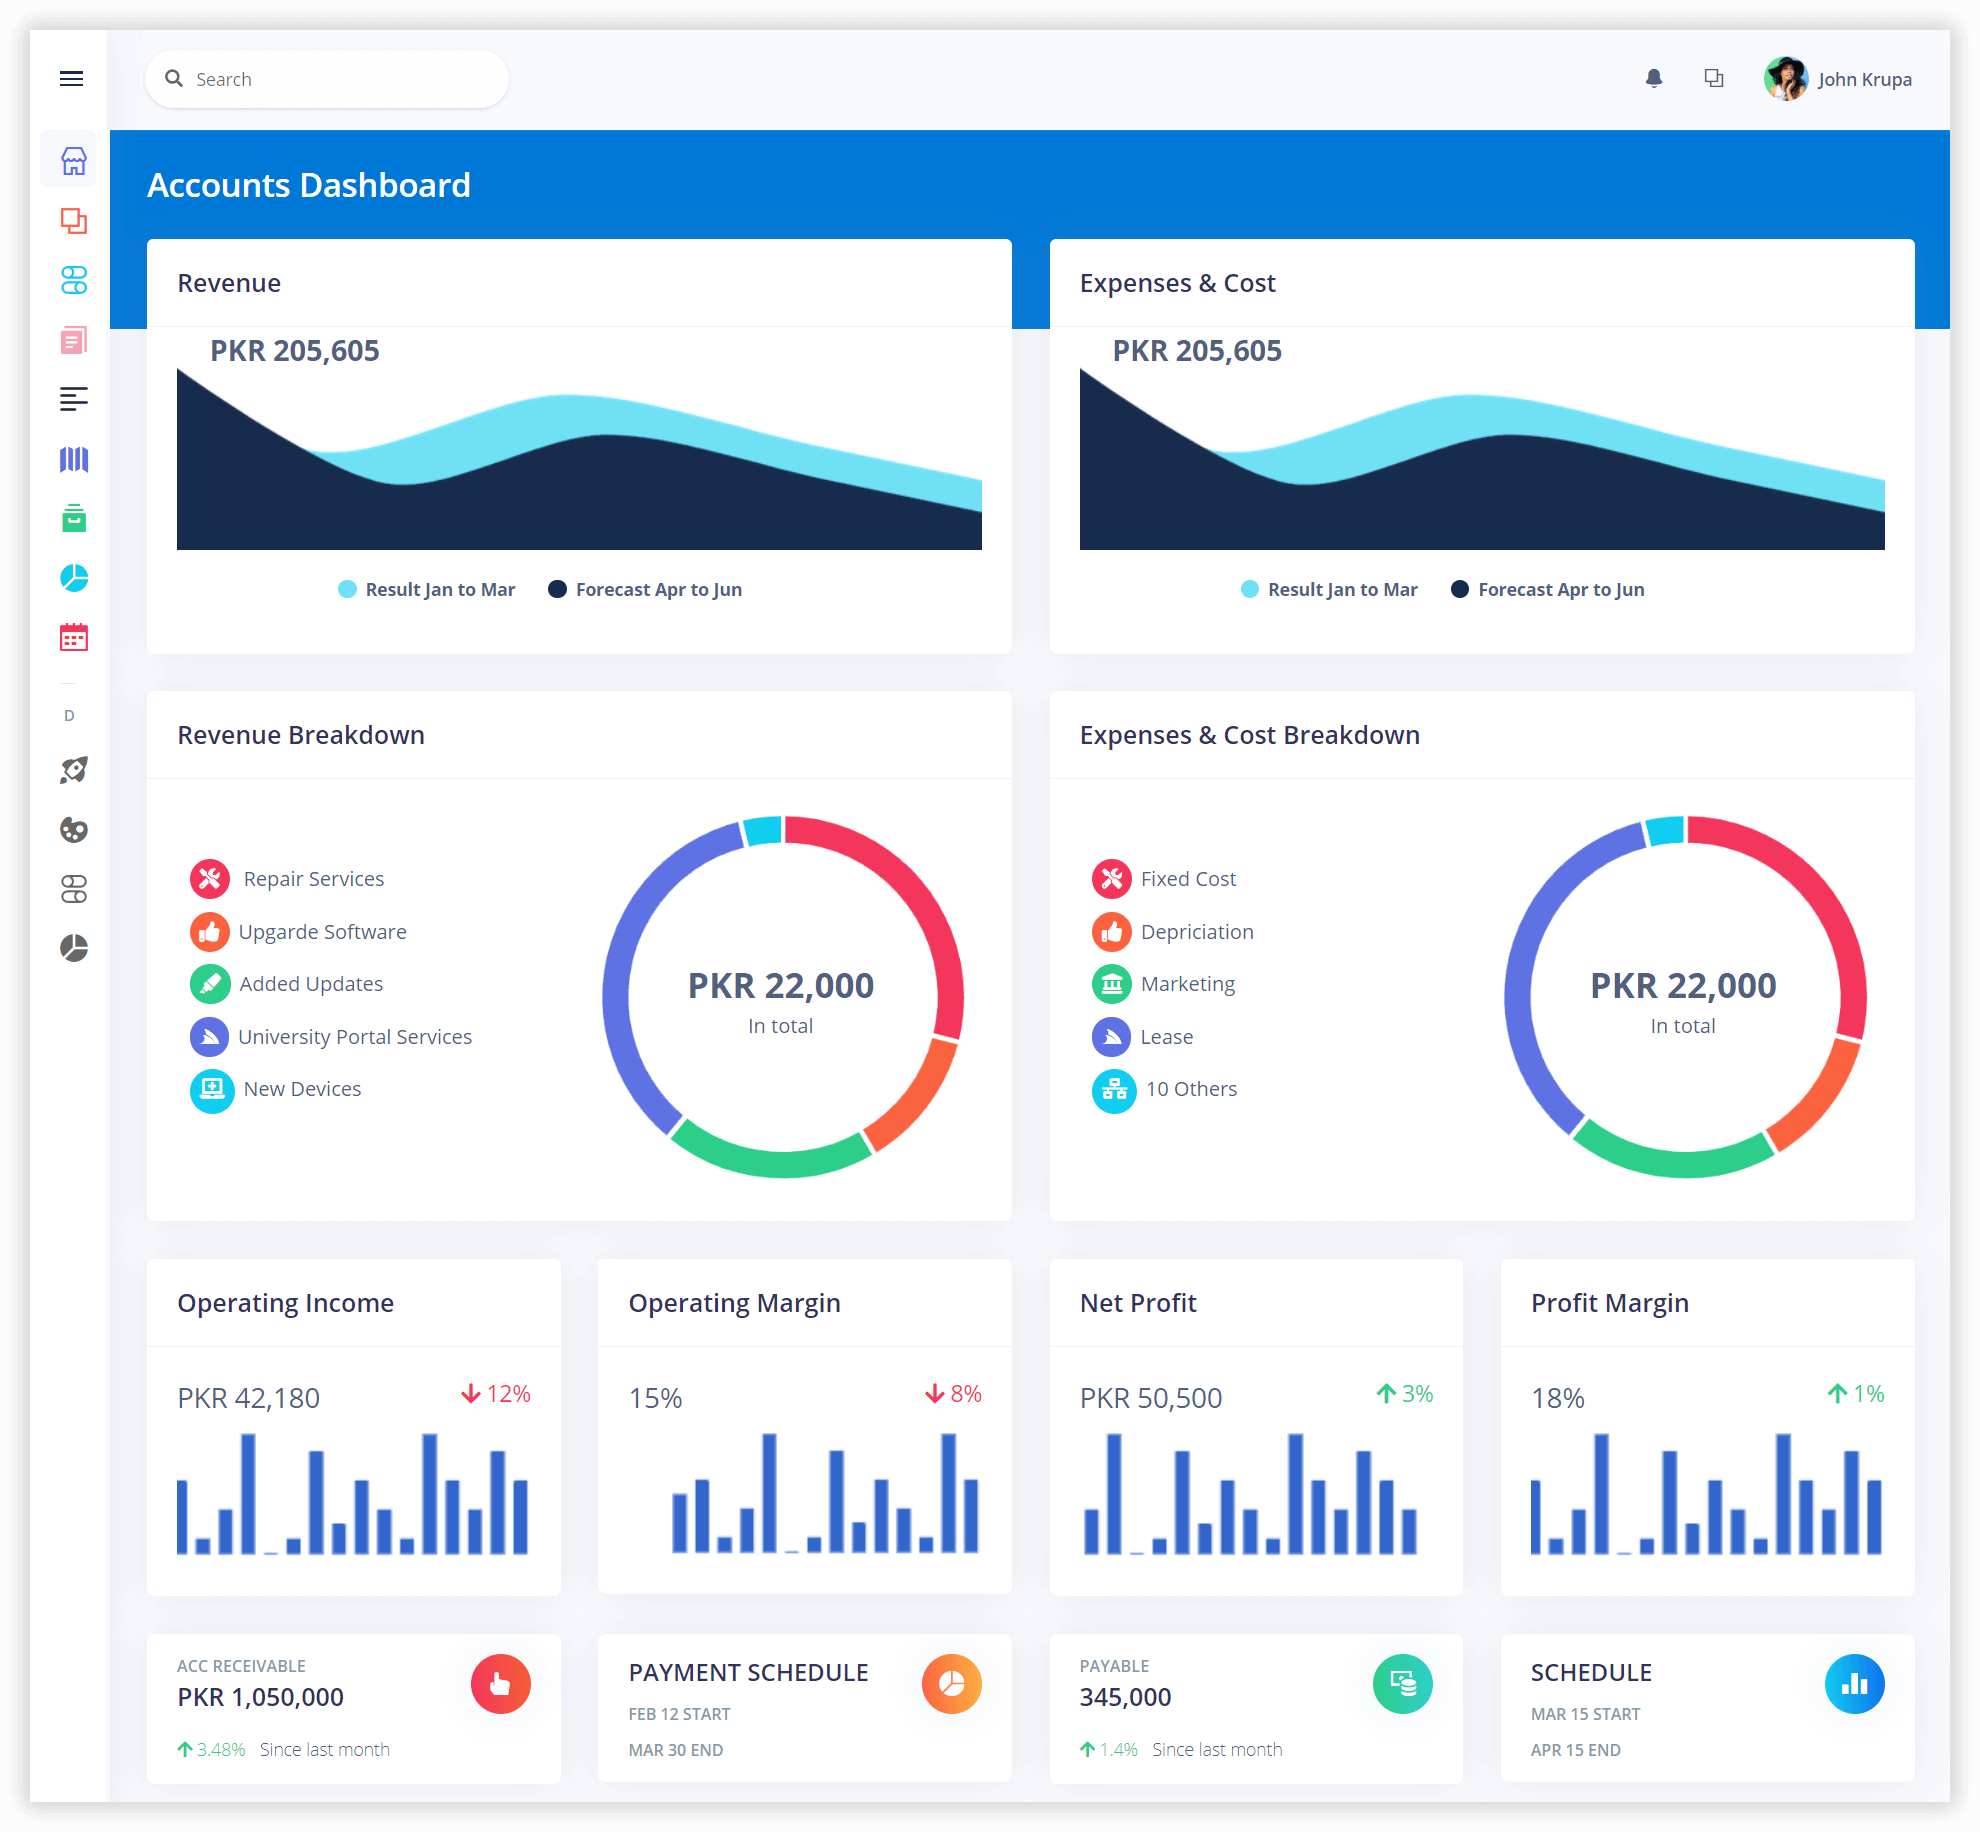This screenshot has width=1980, height=1832.
Task: Select the green archive box sidebar icon
Action: [x=73, y=518]
